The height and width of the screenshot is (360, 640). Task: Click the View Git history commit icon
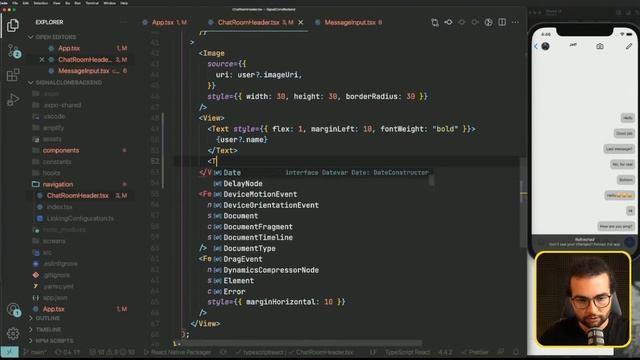point(448,22)
